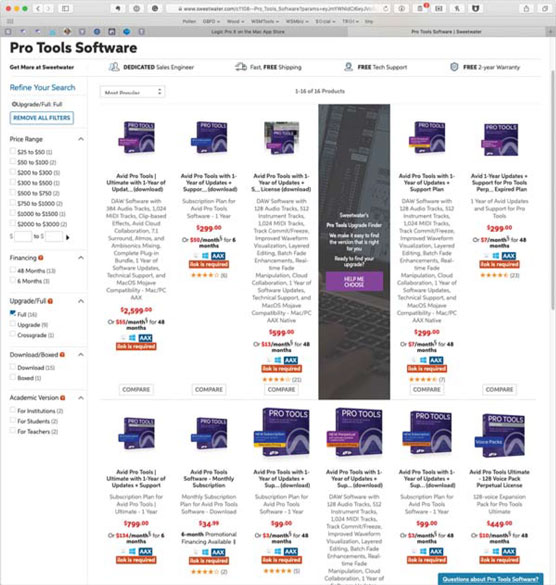Collapse the Price Range section
556x585 pixels.
(81, 139)
